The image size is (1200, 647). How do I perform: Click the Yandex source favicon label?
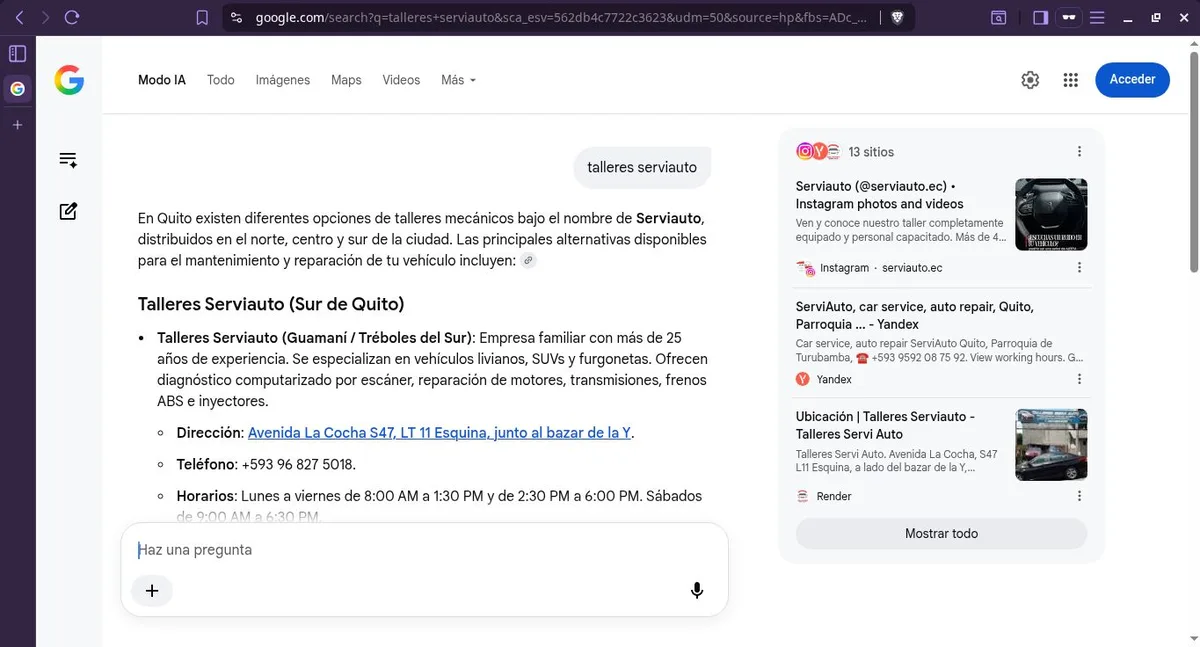(x=824, y=379)
